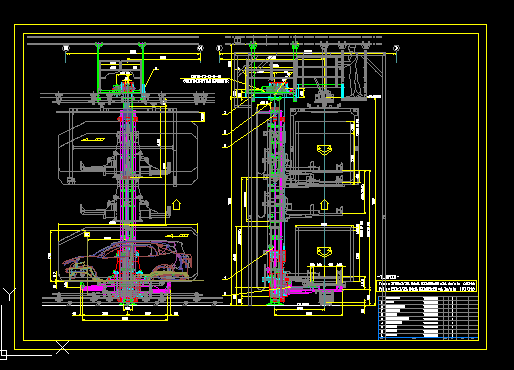514x370 pixels.
Task: Select the rightmost grid bubble of right view
Action: (x=396, y=49)
